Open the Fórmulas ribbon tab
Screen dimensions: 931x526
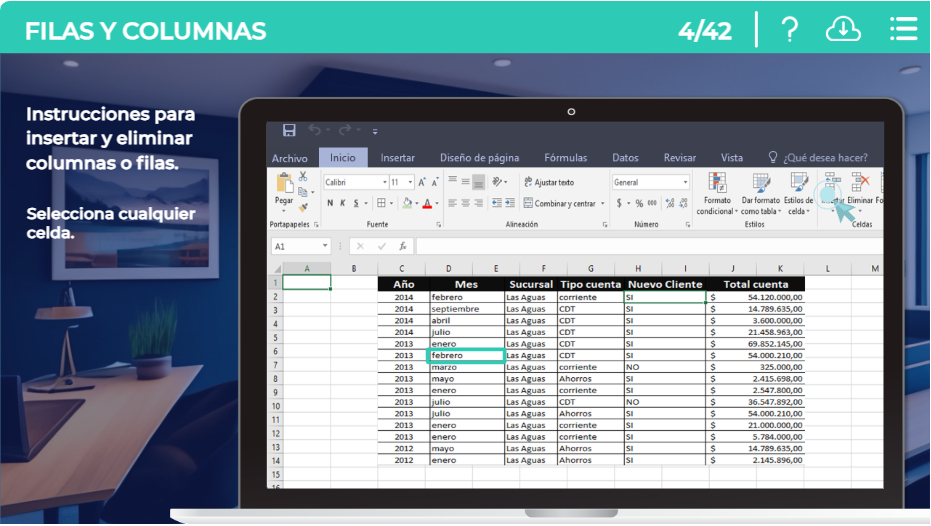tap(566, 158)
